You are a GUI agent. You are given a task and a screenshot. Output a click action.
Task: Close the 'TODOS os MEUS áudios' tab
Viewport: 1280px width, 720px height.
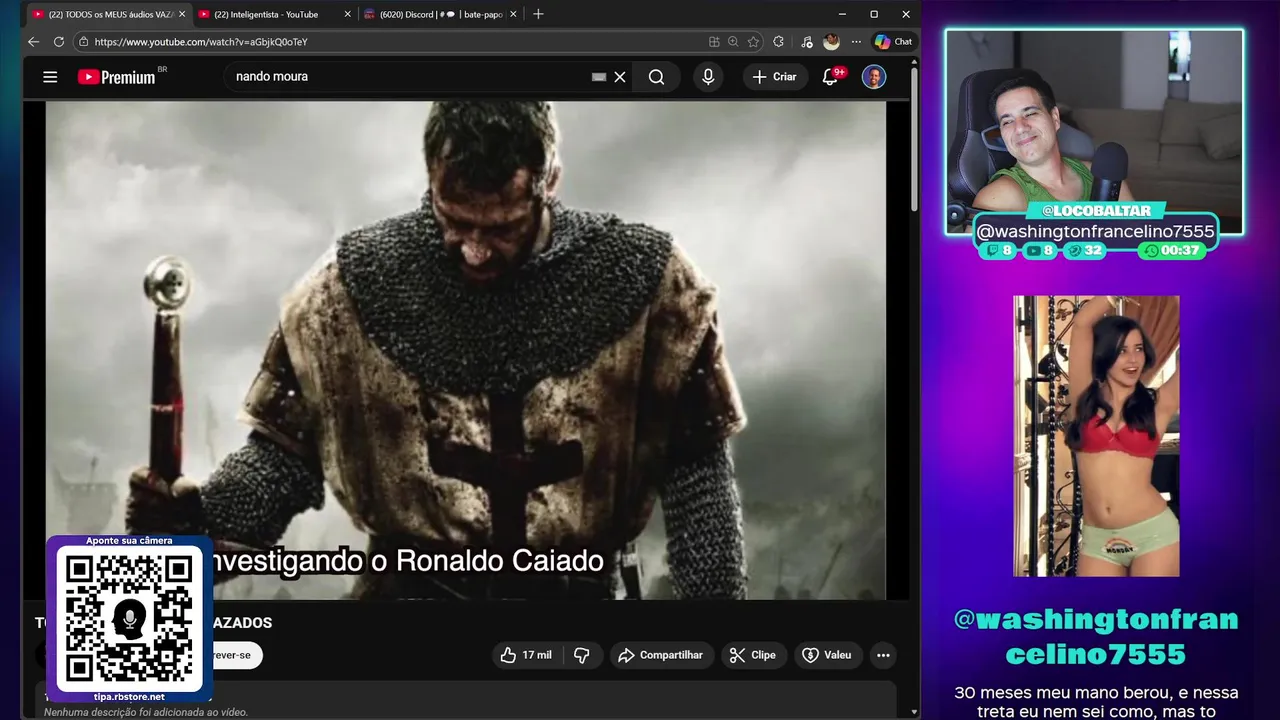click(x=182, y=14)
